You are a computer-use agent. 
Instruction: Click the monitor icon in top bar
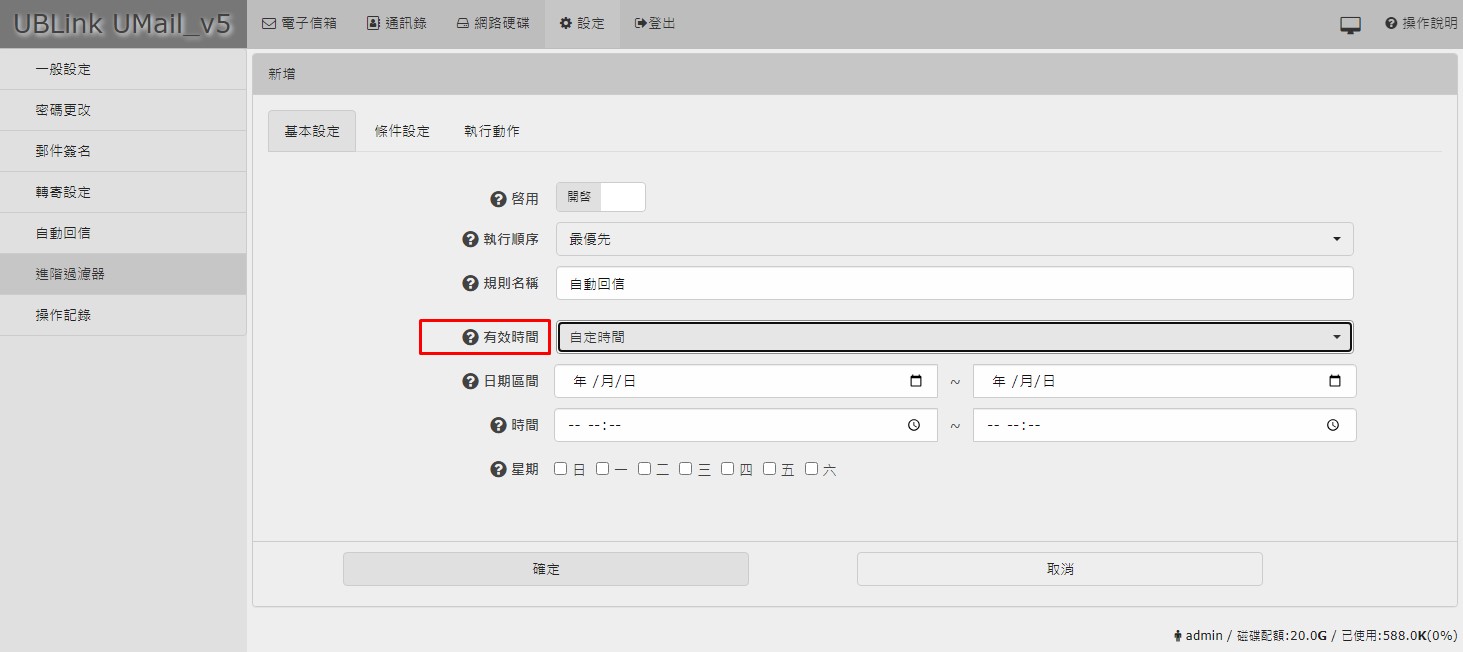pyautogui.click(x=1350, y=24)
